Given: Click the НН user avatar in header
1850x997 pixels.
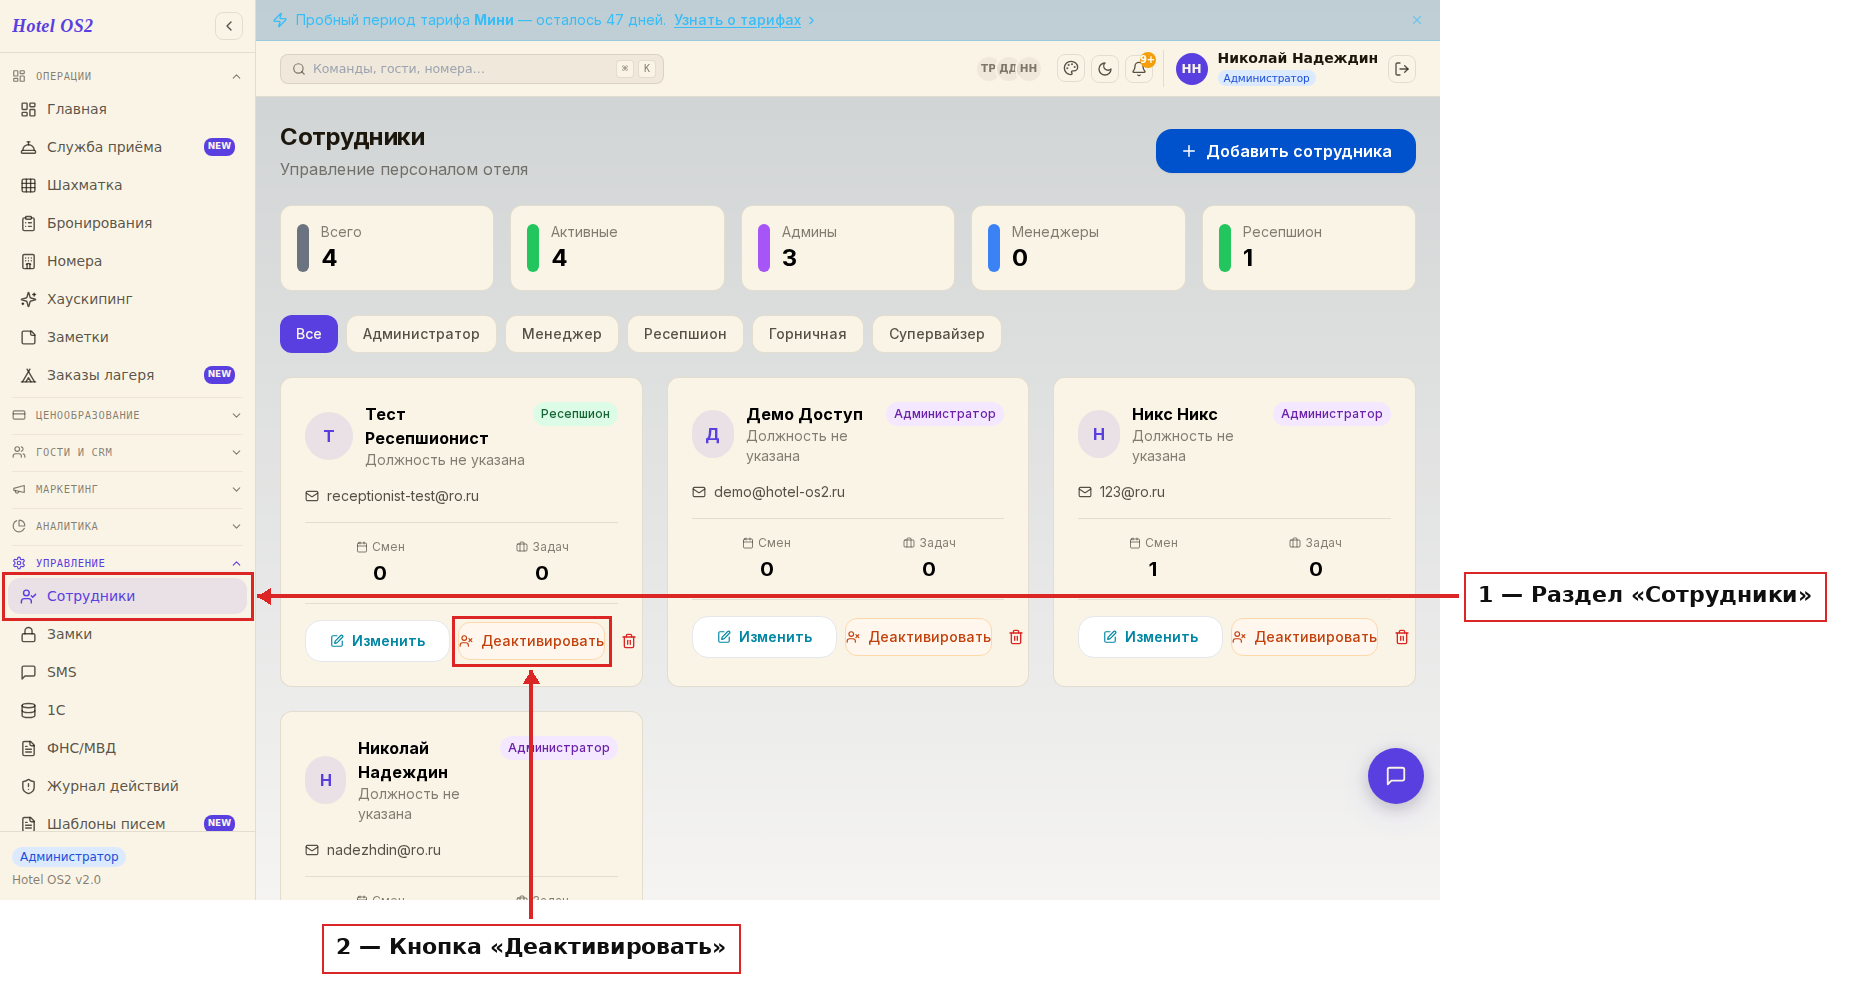Looking at the screenshot, I should click(x=1192, y=69).
